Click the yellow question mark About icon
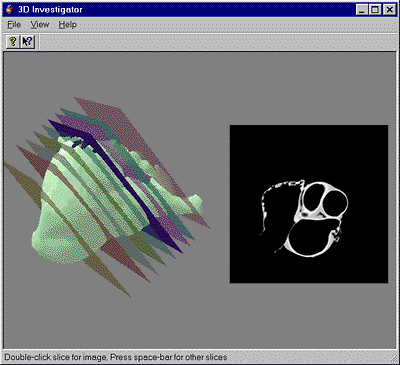Screen dimensions: 400x365 13,42
